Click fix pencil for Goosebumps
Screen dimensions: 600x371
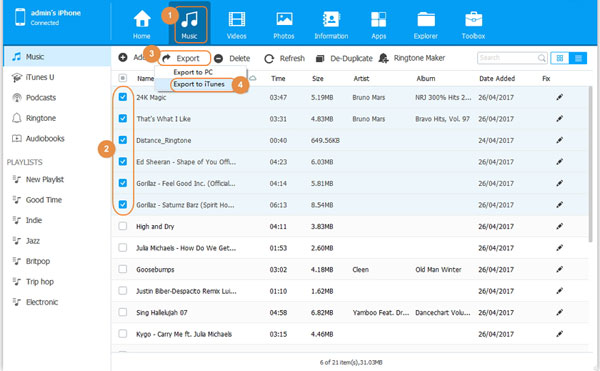(x=559, y=269)
